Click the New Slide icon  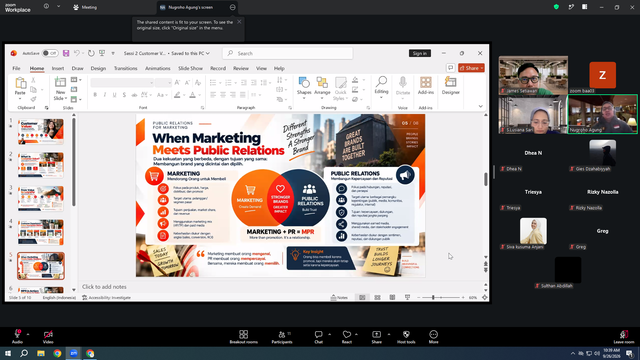point(60,83)
